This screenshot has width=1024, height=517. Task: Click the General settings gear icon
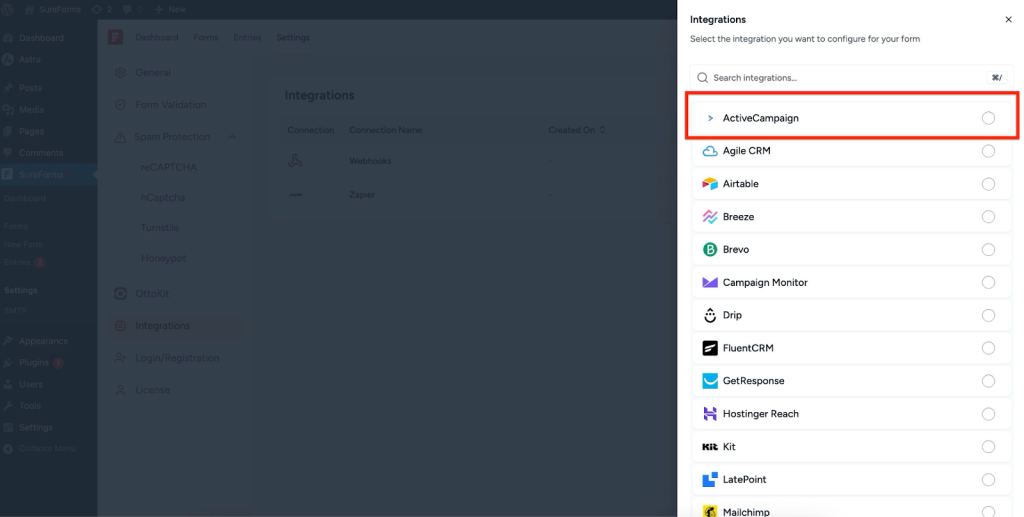tap(120, 72)
